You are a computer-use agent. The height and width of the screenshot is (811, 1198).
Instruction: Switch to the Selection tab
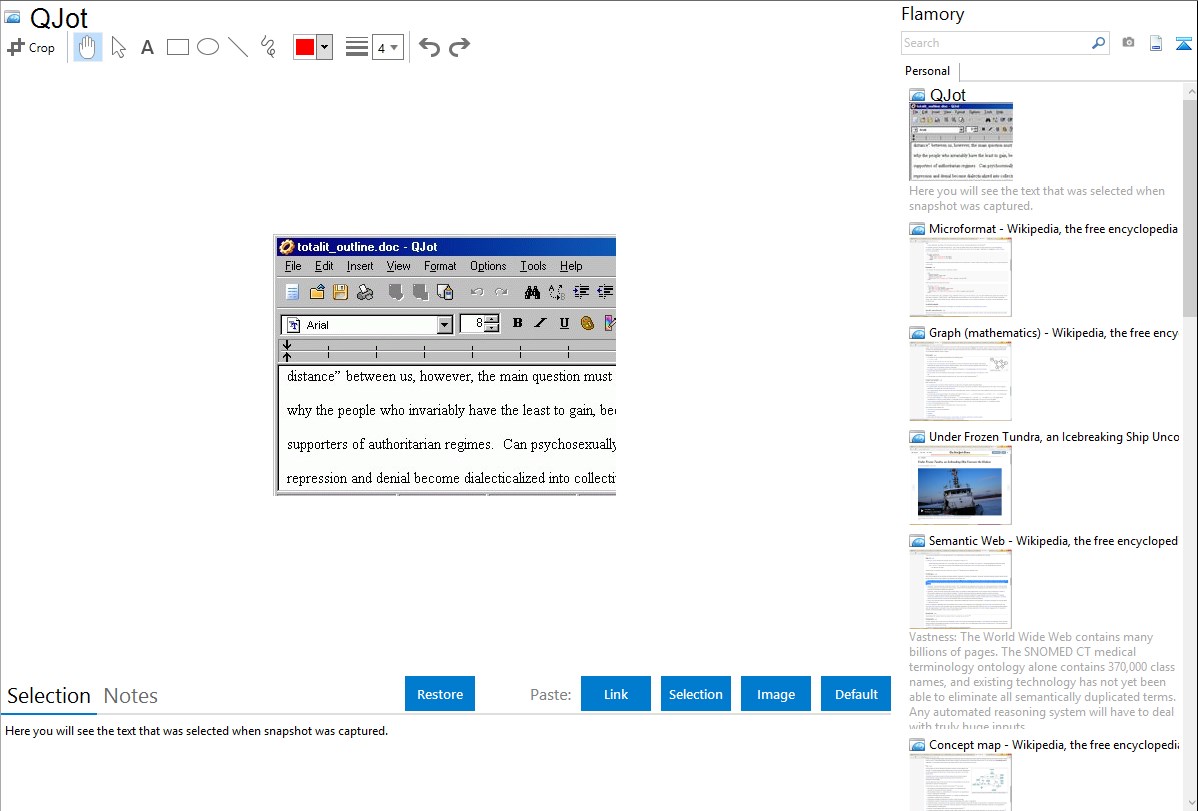pos(49,696)
